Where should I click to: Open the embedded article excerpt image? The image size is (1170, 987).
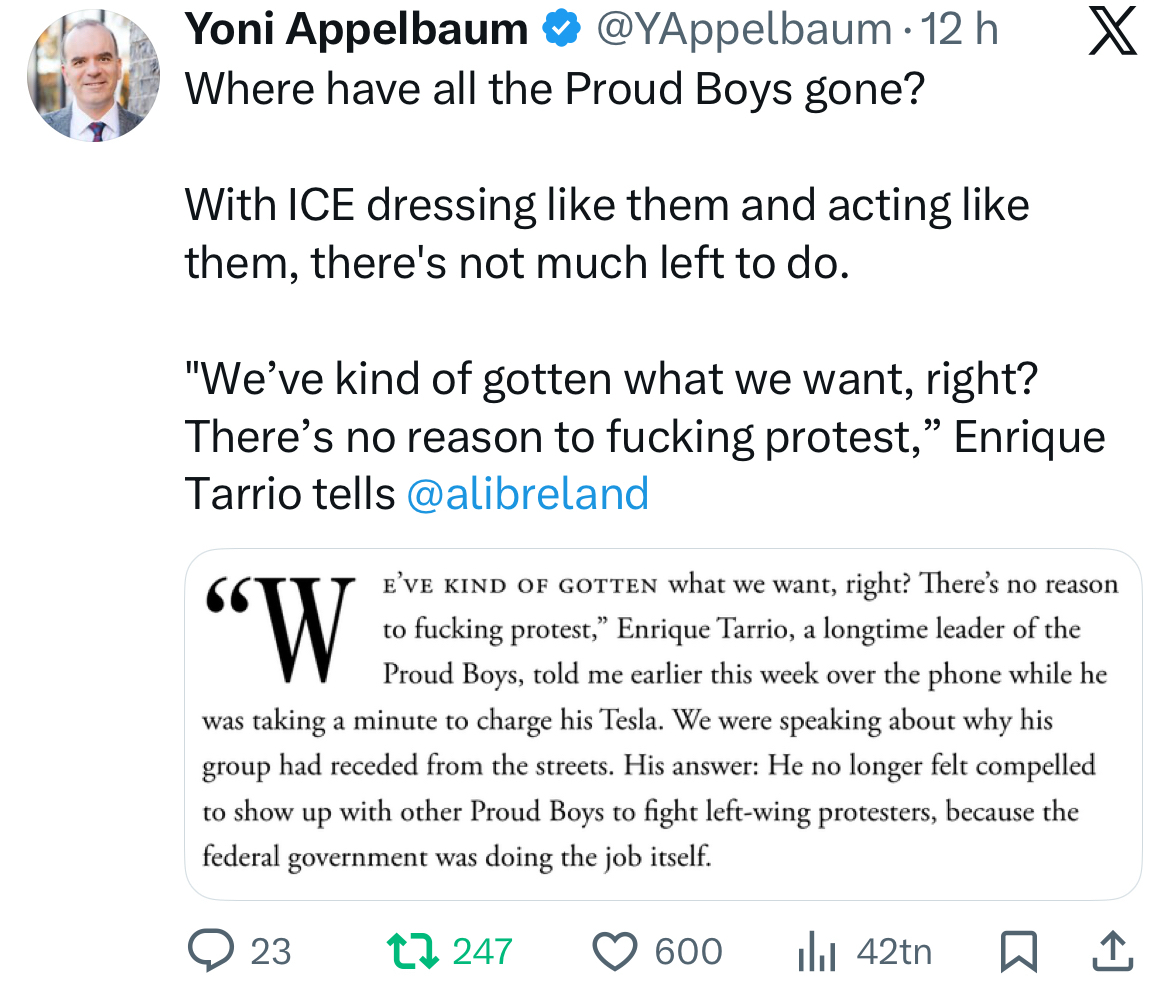tap(662, 722)
